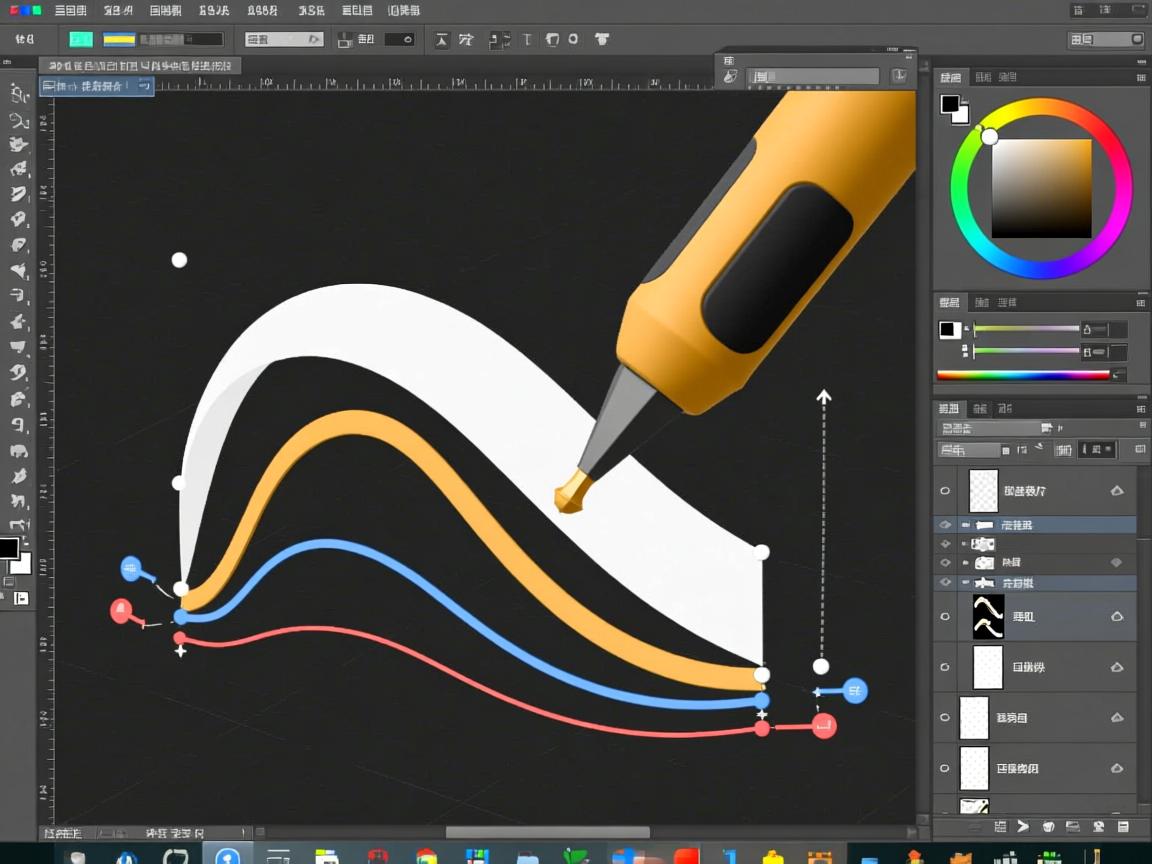Click the light dropdown field in the options bar
This screenshot has width=1152, height=864.
point(284,40)
